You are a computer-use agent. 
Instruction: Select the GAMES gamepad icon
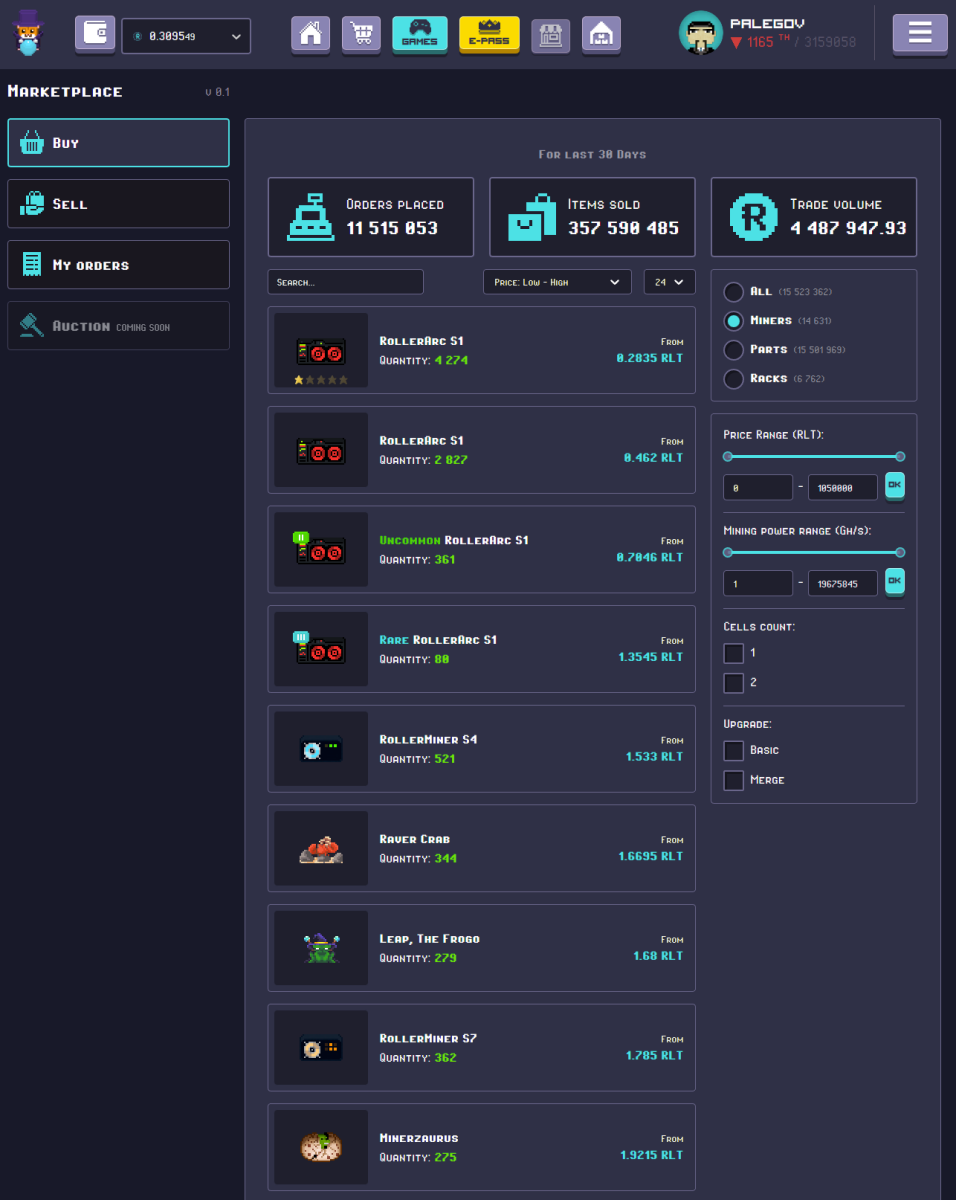[419, 34]
